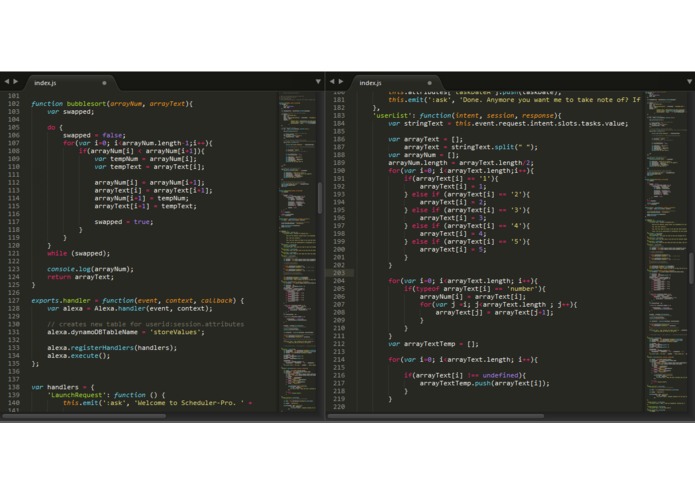Click the 'swapped = true;' statement
Viewport: 695px width, 494px height.
[124, 222]
